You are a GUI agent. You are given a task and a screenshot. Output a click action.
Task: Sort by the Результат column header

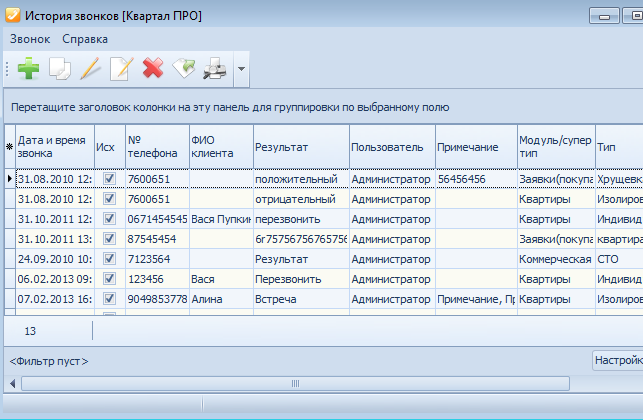point(300,147)
